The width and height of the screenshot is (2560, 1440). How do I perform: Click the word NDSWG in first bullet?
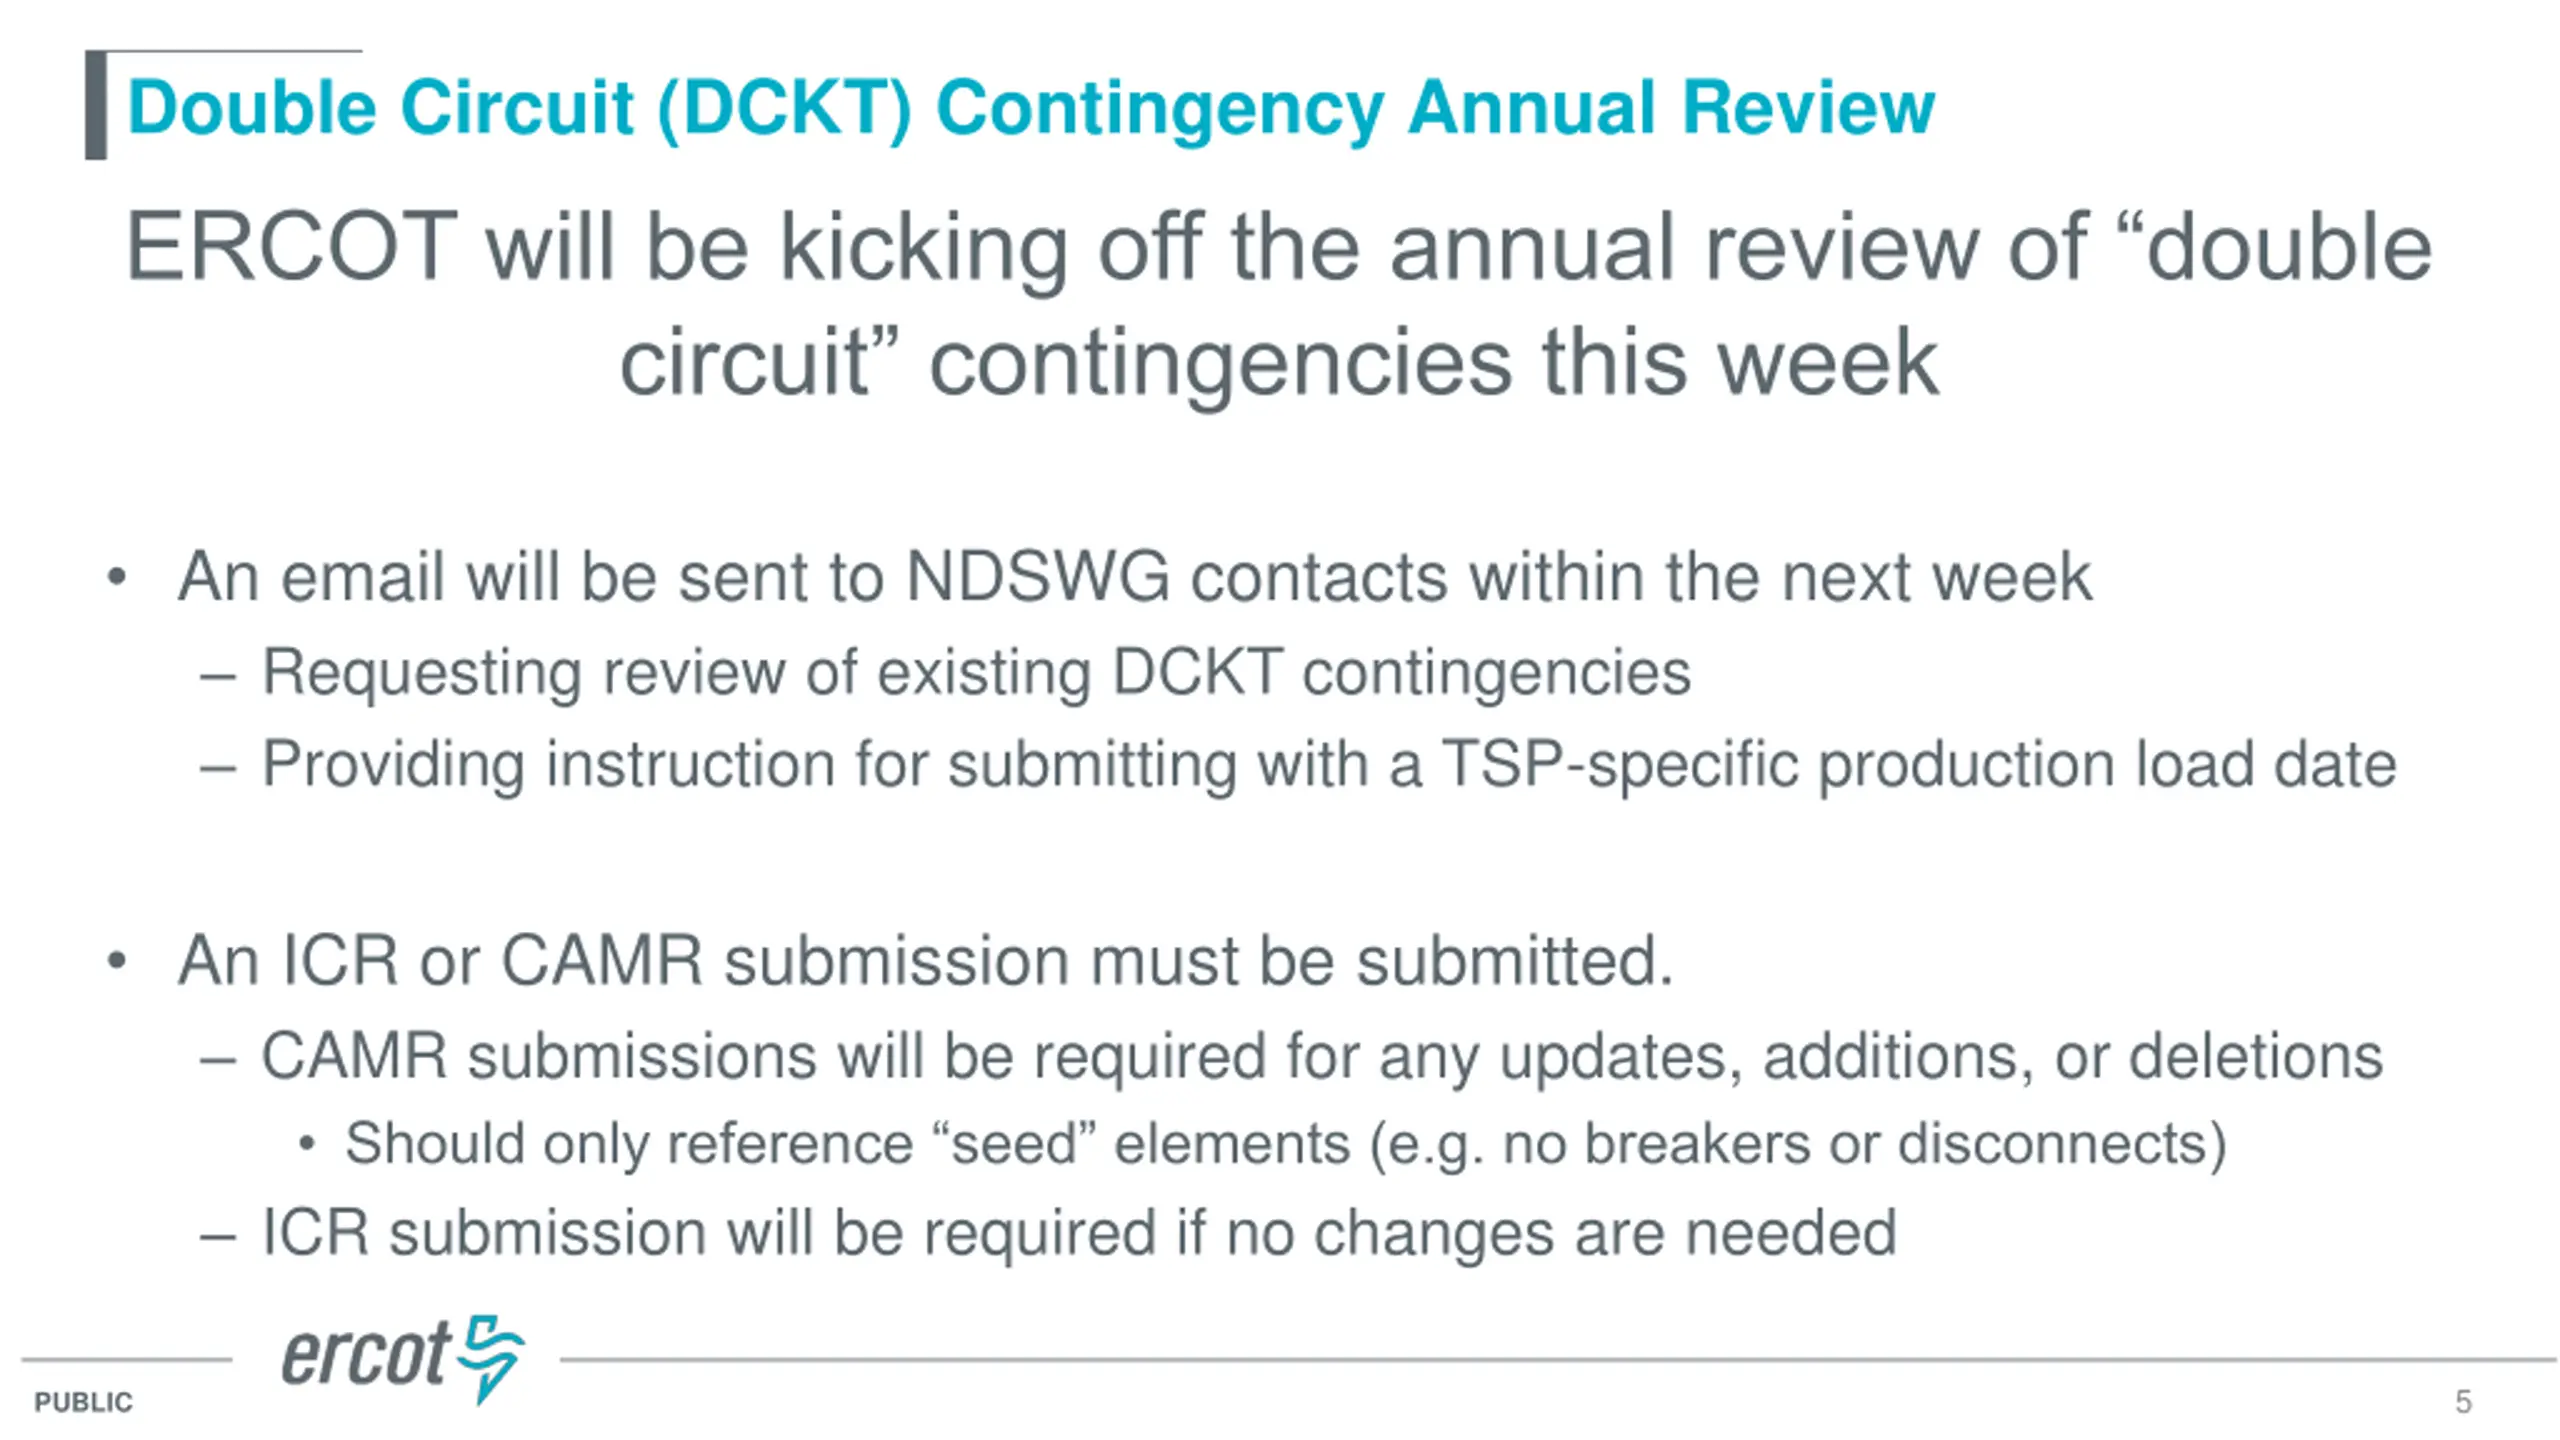point(1037,577)
